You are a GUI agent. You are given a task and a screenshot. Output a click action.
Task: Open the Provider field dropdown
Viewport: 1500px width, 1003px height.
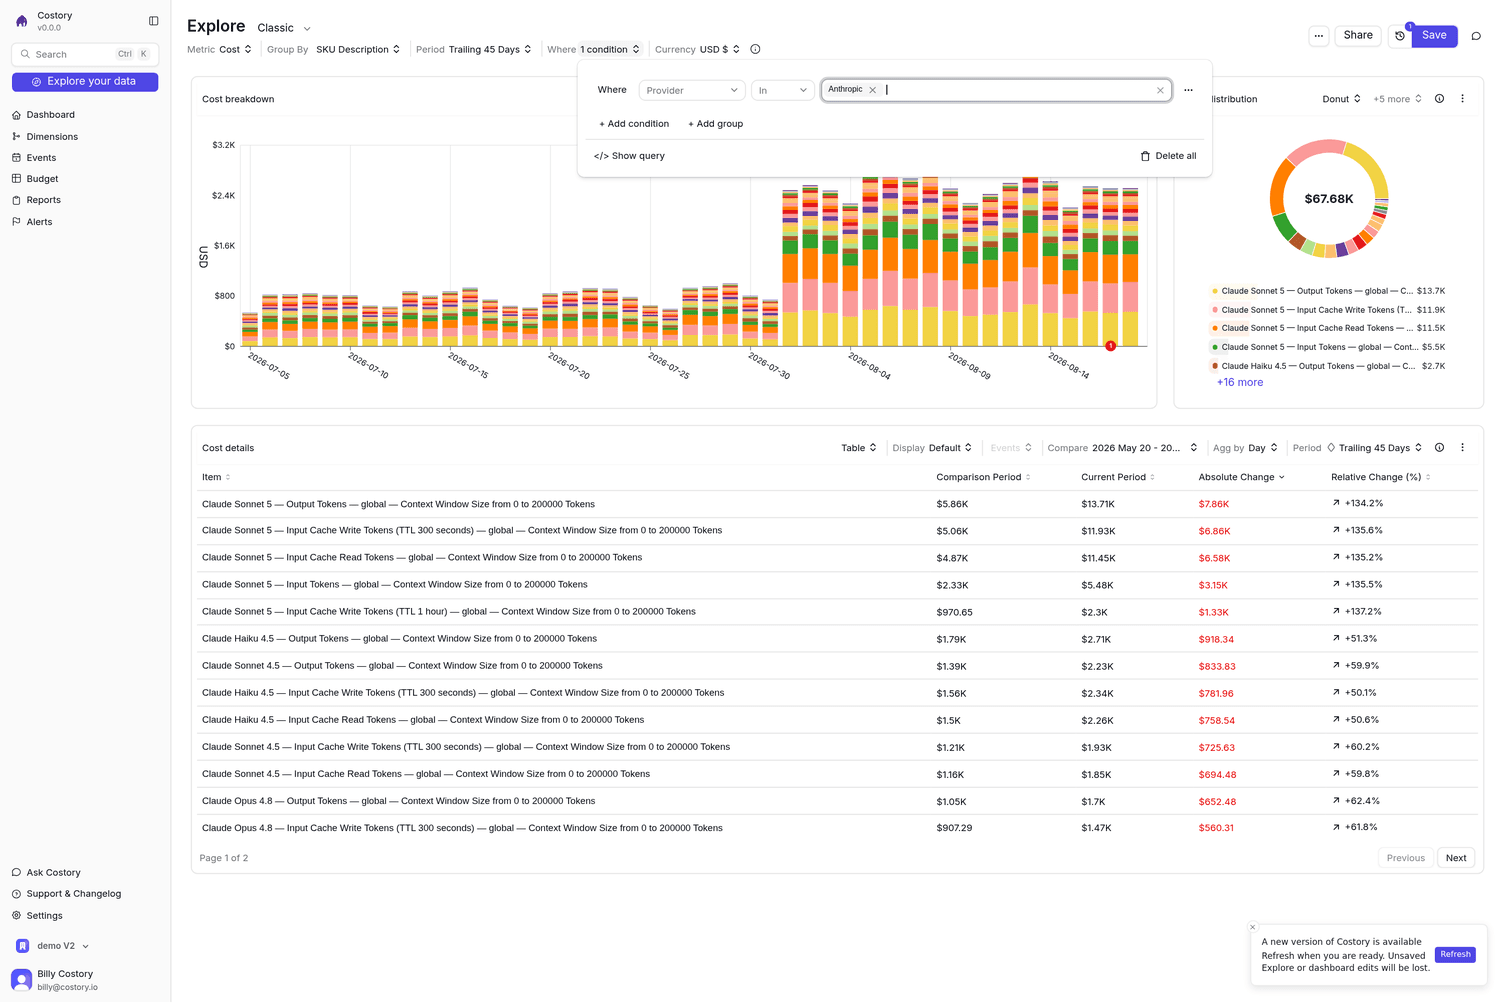[692, 91]
